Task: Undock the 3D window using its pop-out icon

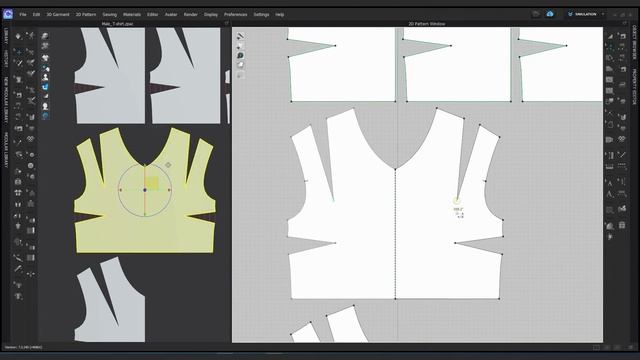Action: [x=227, y=24]
